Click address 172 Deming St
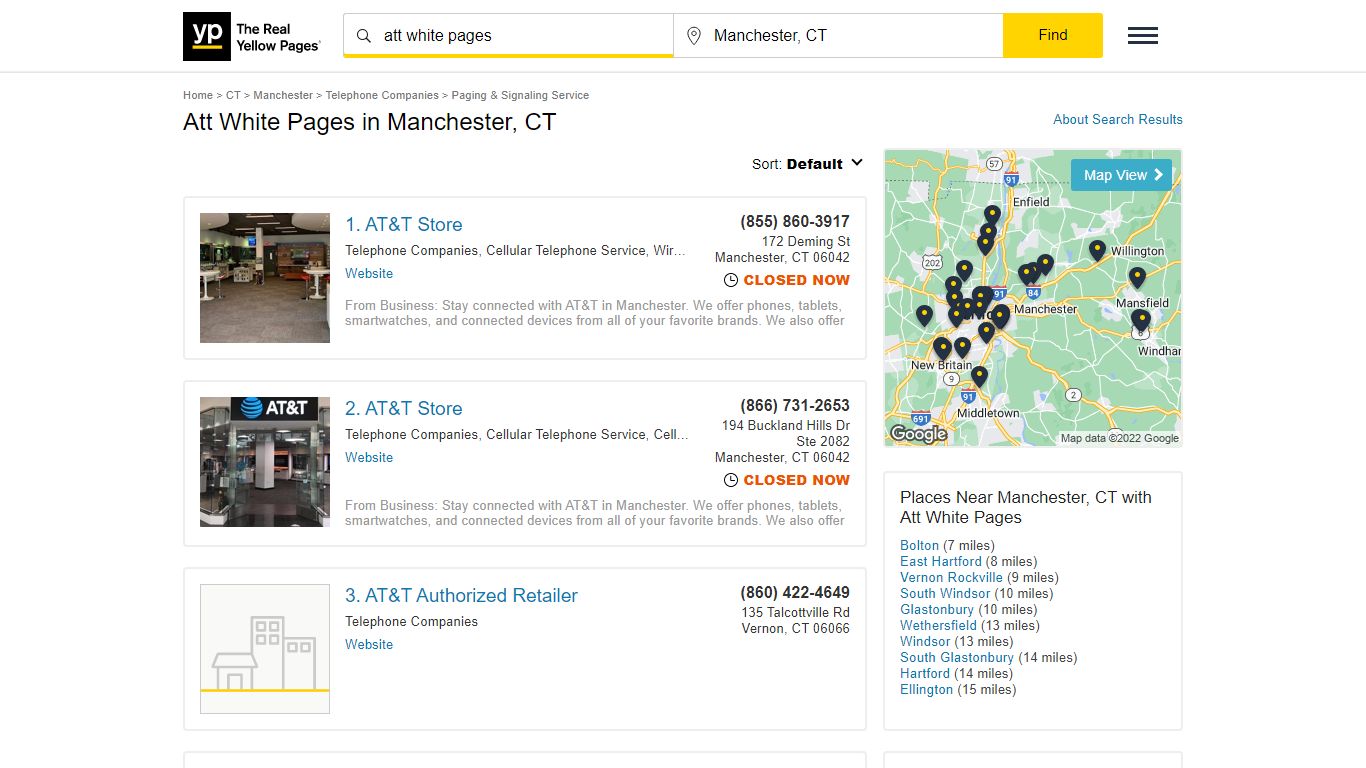The width and height of the screenshot is (1366, 768). tap(806, 242)
